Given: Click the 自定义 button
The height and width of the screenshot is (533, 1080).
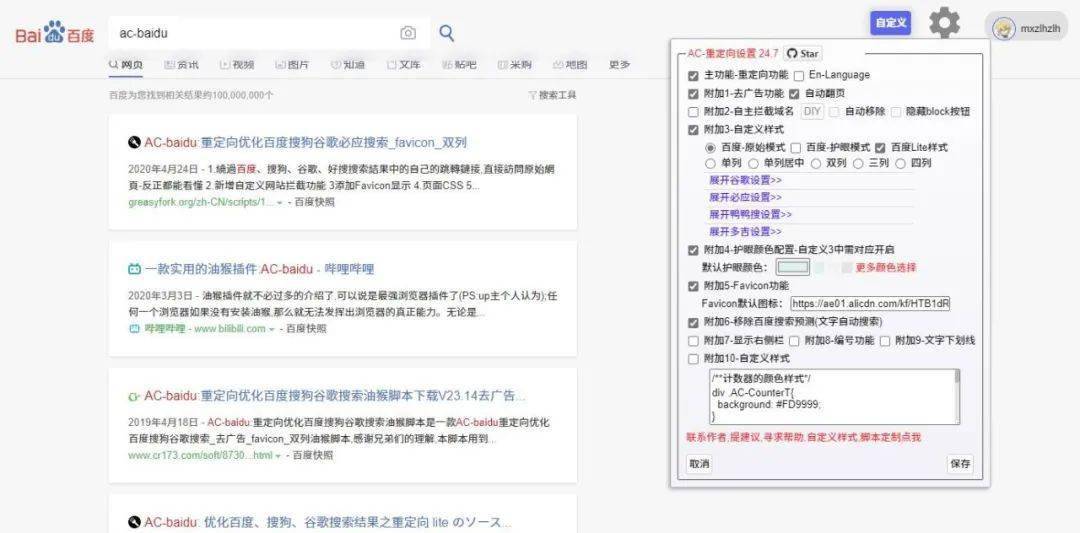Looking at the screenshot, I should pos(890,23).
